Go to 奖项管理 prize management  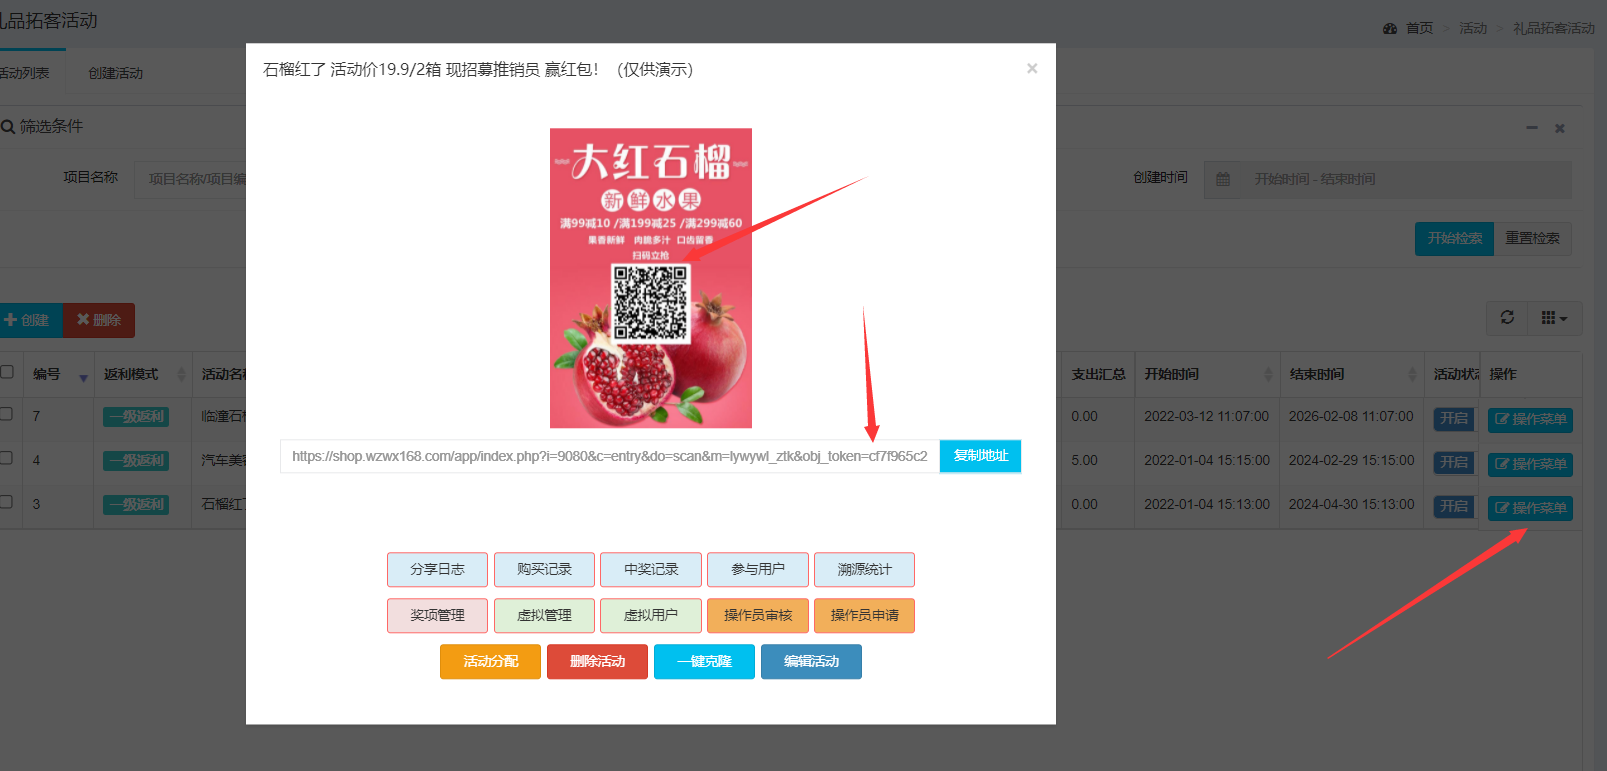point(437,615)
